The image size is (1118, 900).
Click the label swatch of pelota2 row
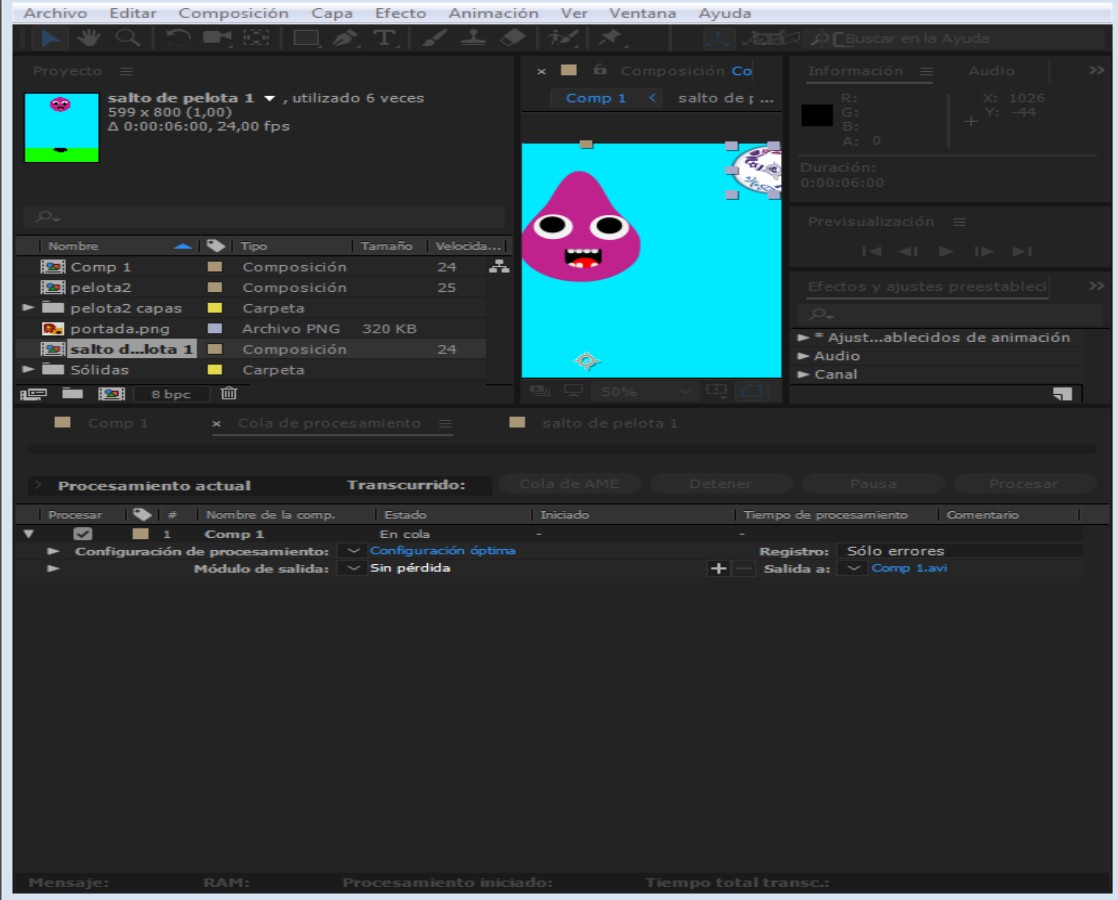coord(214,287)
